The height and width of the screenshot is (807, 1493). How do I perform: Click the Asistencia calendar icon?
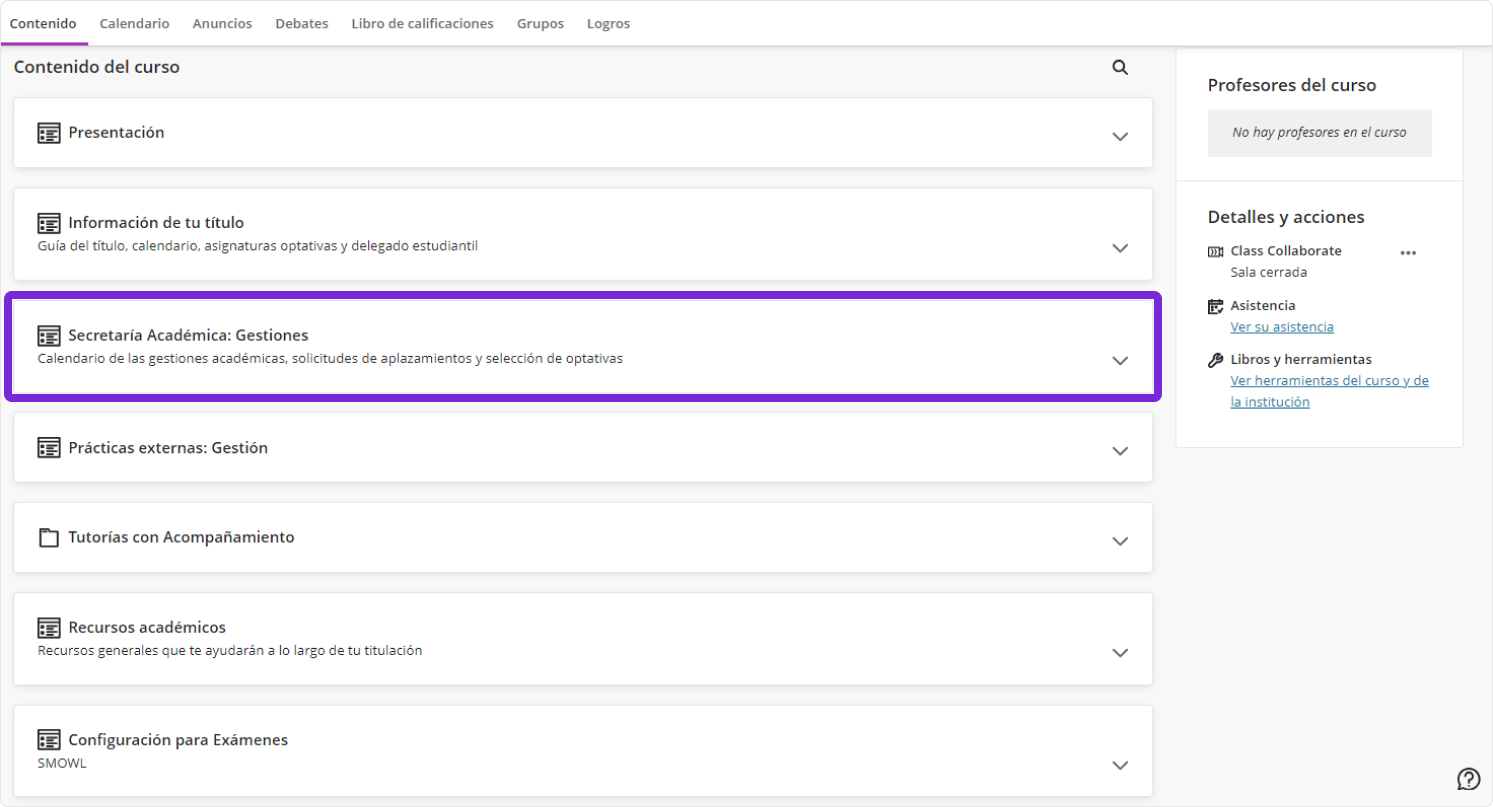(x=1216, y=306)
